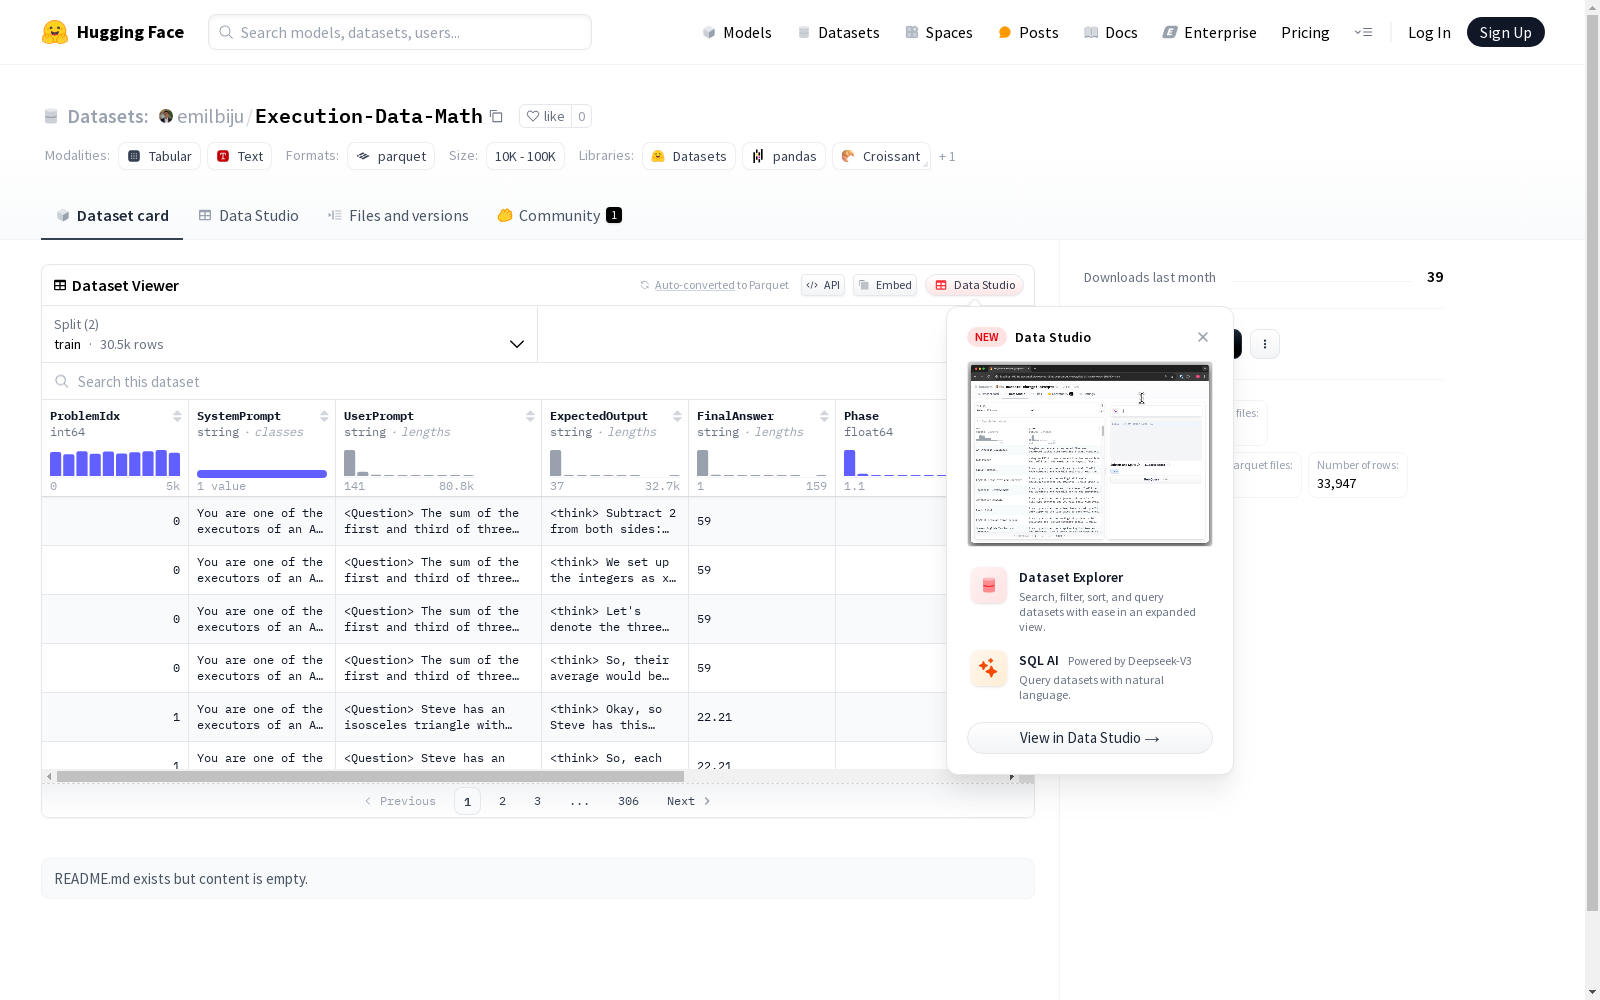The image size is (1600, 1000).
Task: Click the Data Studio preview thumbnail
Action: pyautogui.click(x=1090, y=454)
